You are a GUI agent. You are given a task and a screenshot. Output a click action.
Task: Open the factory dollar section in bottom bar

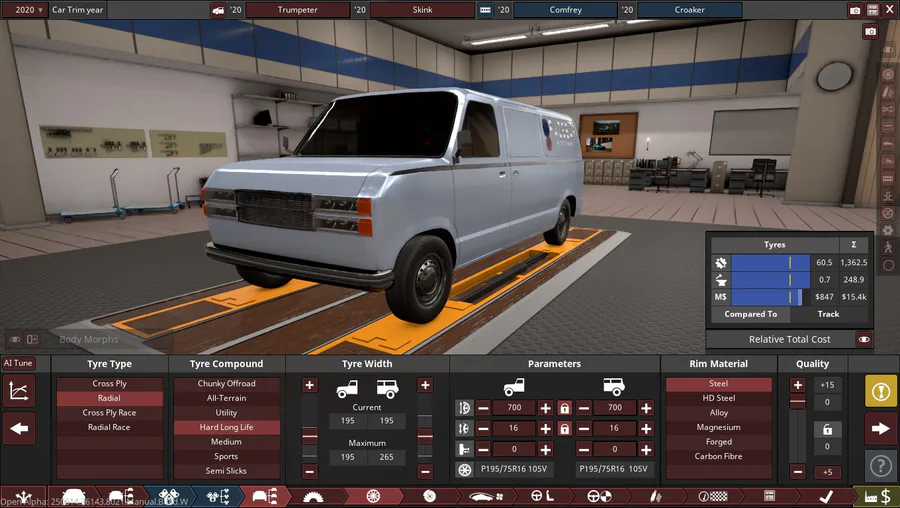[x=877, y=496]
